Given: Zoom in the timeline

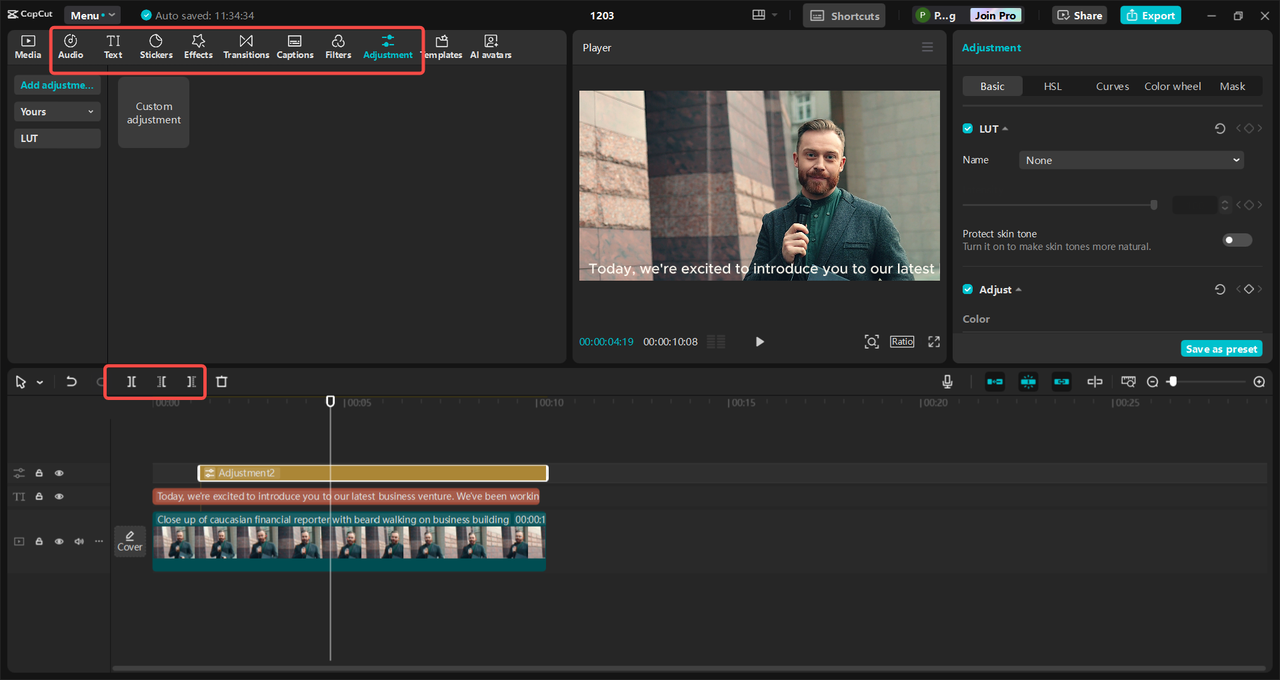Looking at the screenshot, I should [x=1259, y=382].
